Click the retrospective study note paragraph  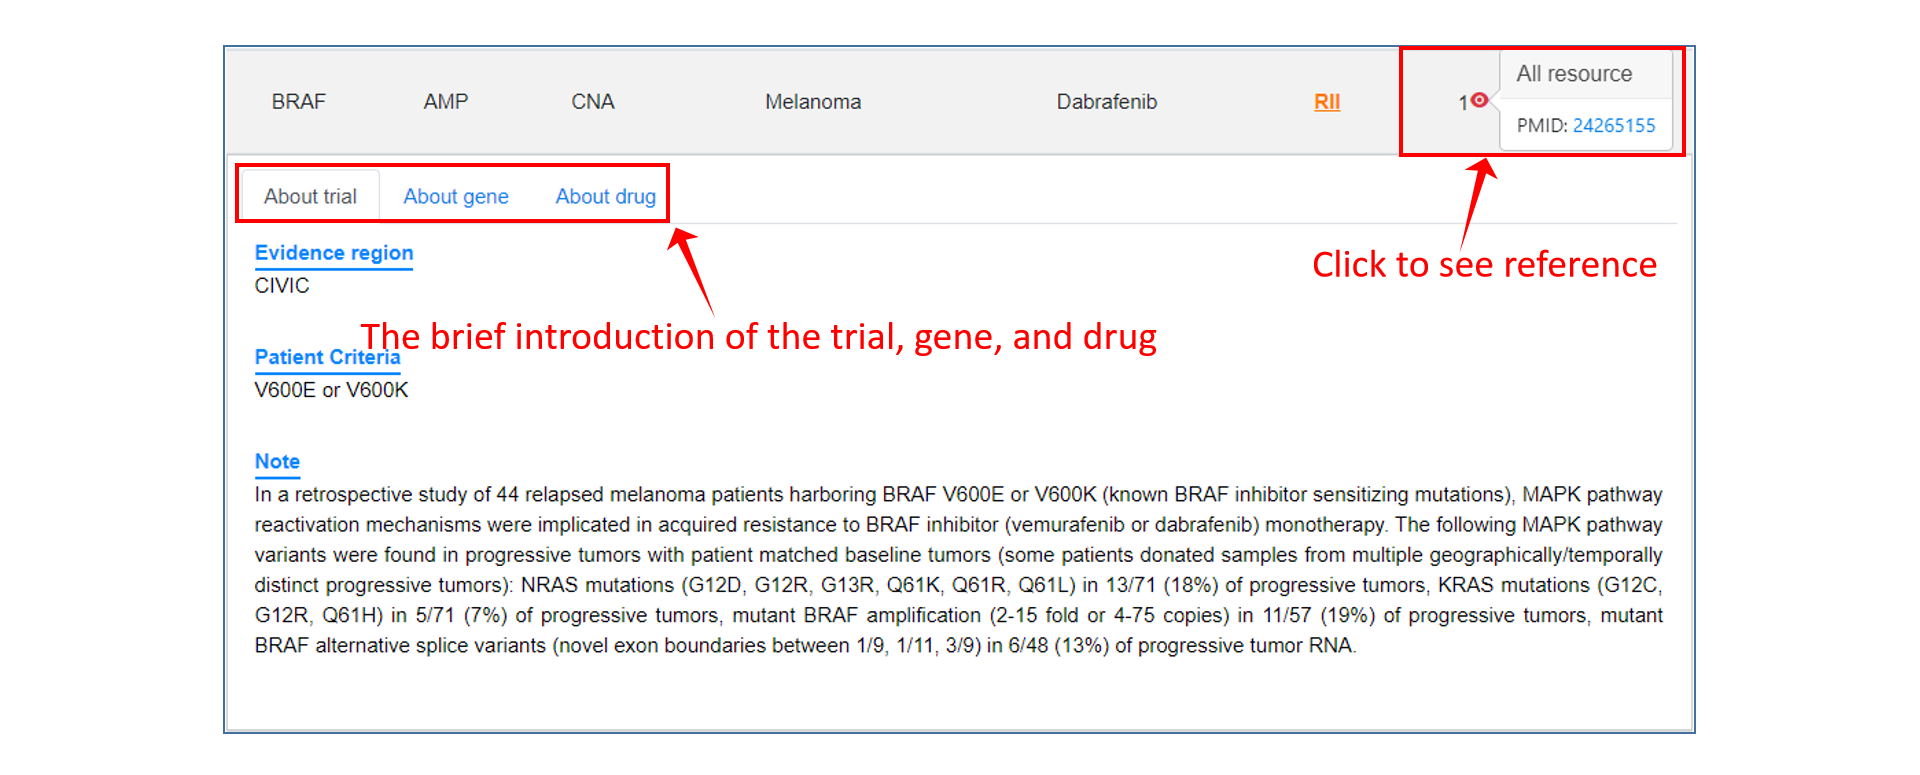pos(958,570)
